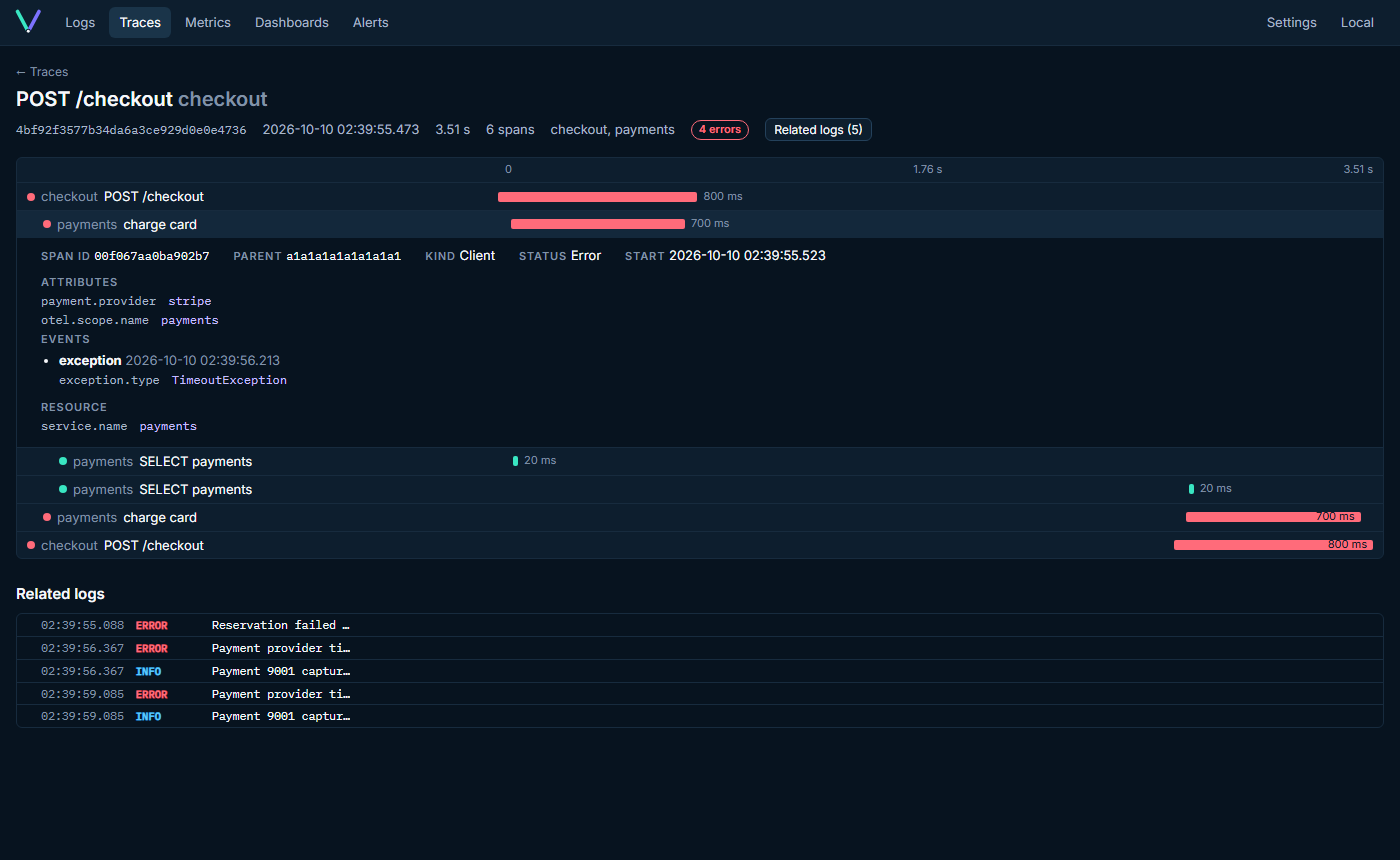Click the Local link in the top bar
Viewport: 1400px width, 860px height.
point(1357,22)
